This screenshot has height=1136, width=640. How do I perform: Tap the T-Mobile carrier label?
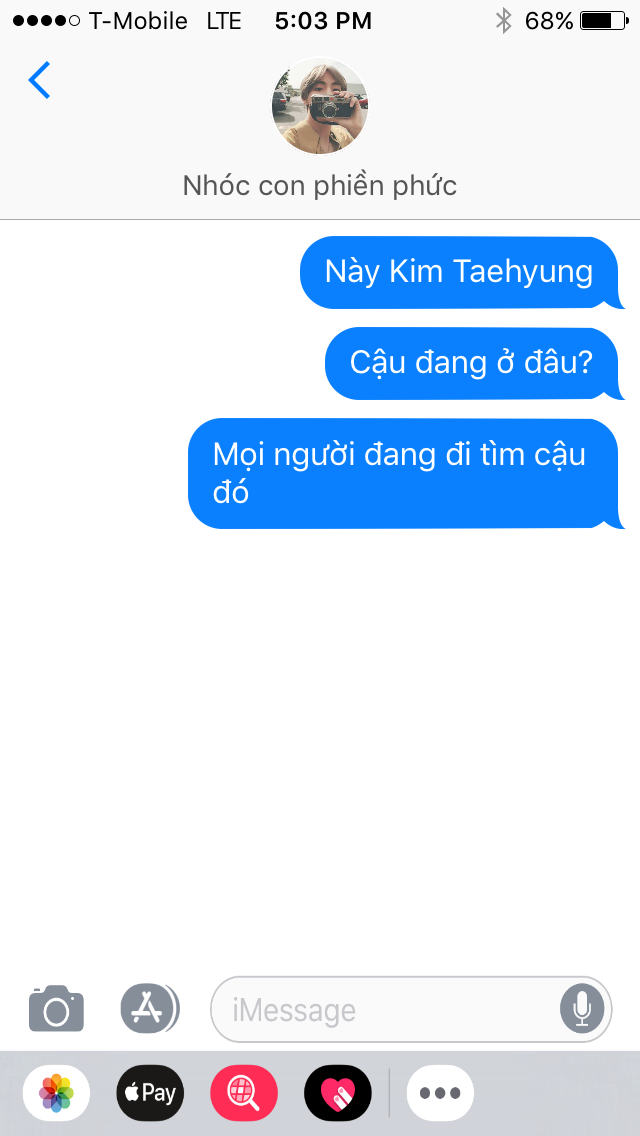(x=138, y=21)
